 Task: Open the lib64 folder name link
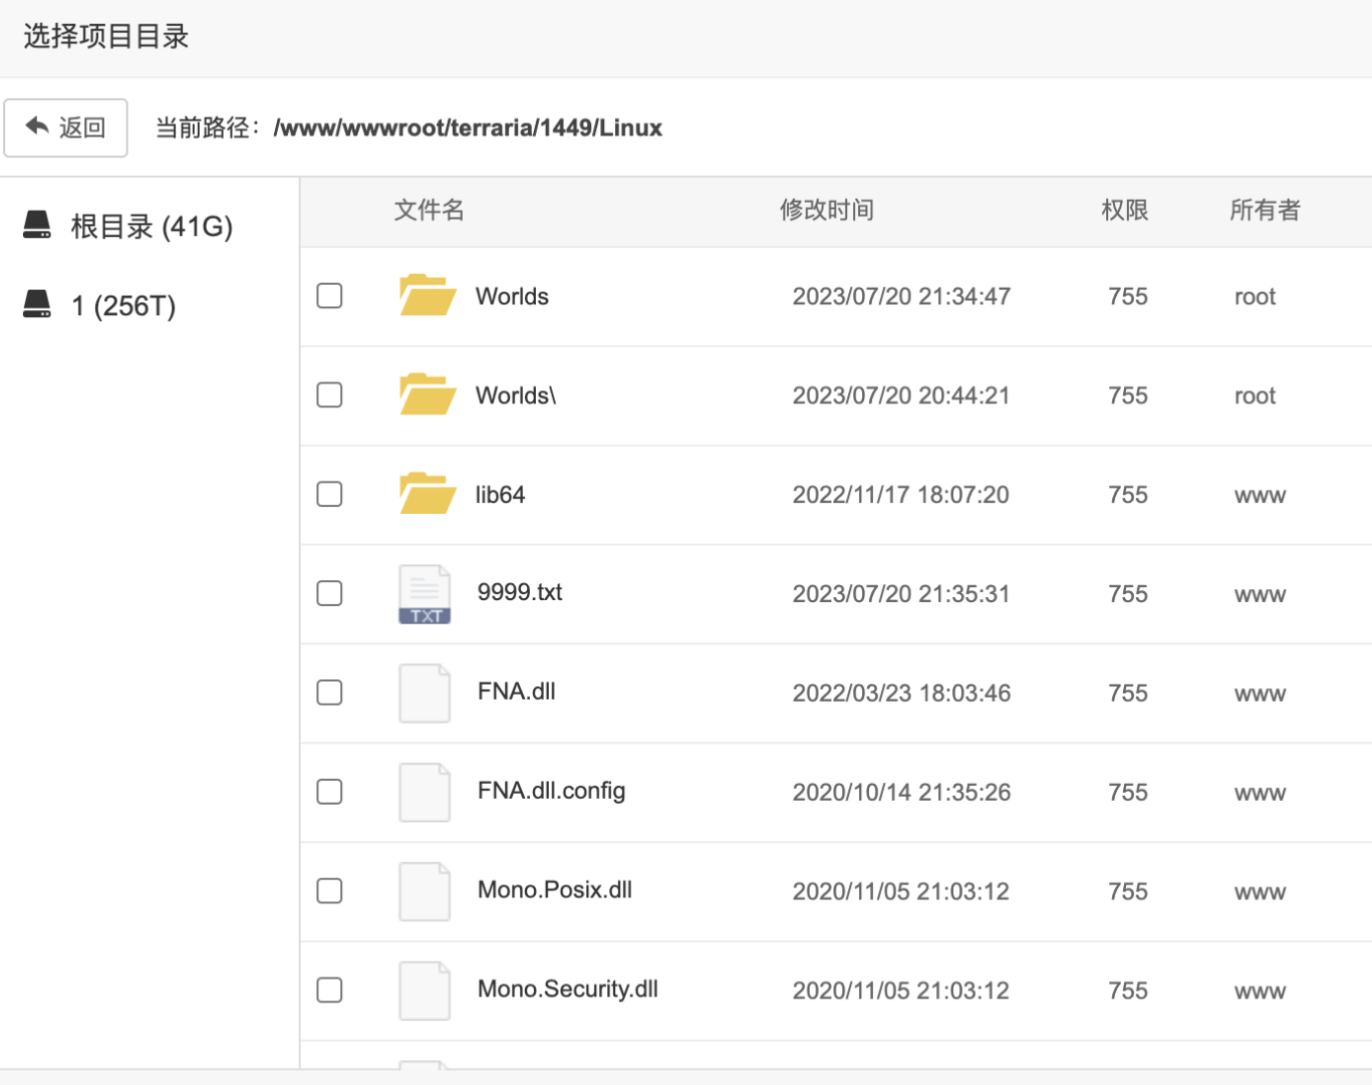[500, 495]
